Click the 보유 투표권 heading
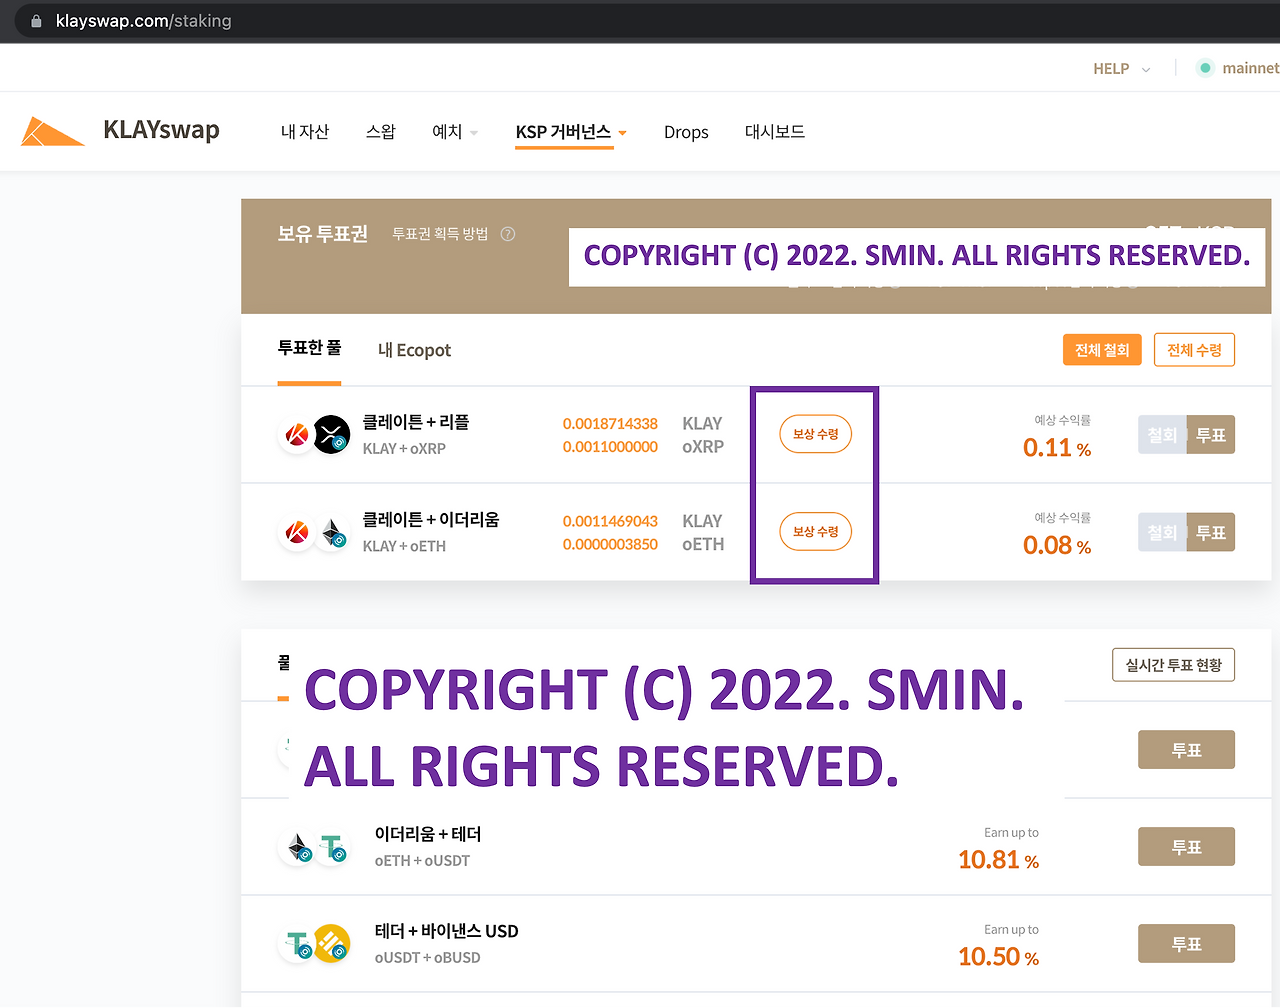Screen dimensions: 1280x1008 (x=322, y=234)
